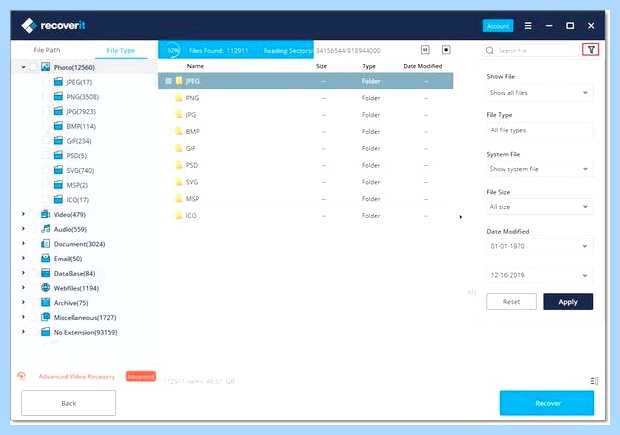Collapse filter panel with side arrow
The height and width of the screenshot is (435, 620).
[461, 217]
